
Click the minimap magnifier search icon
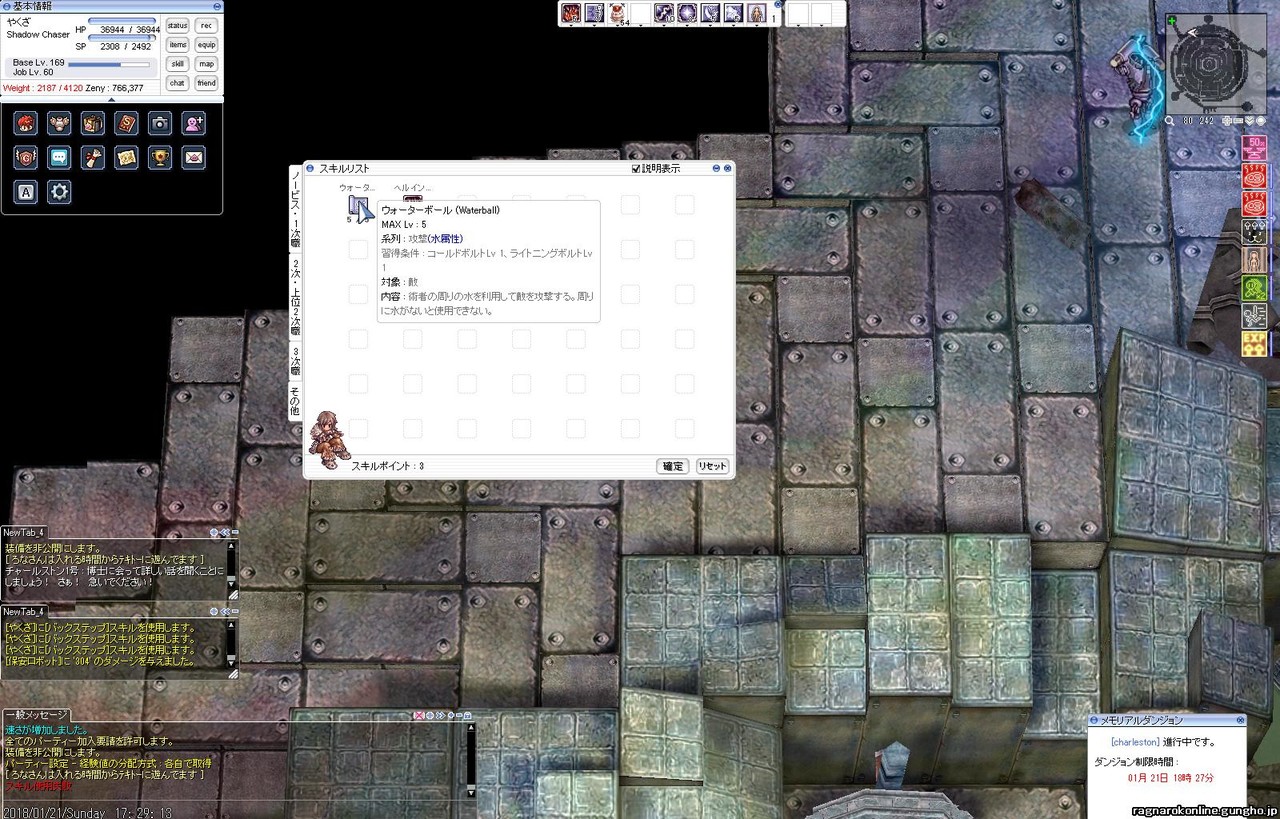tap(1170, 121)
